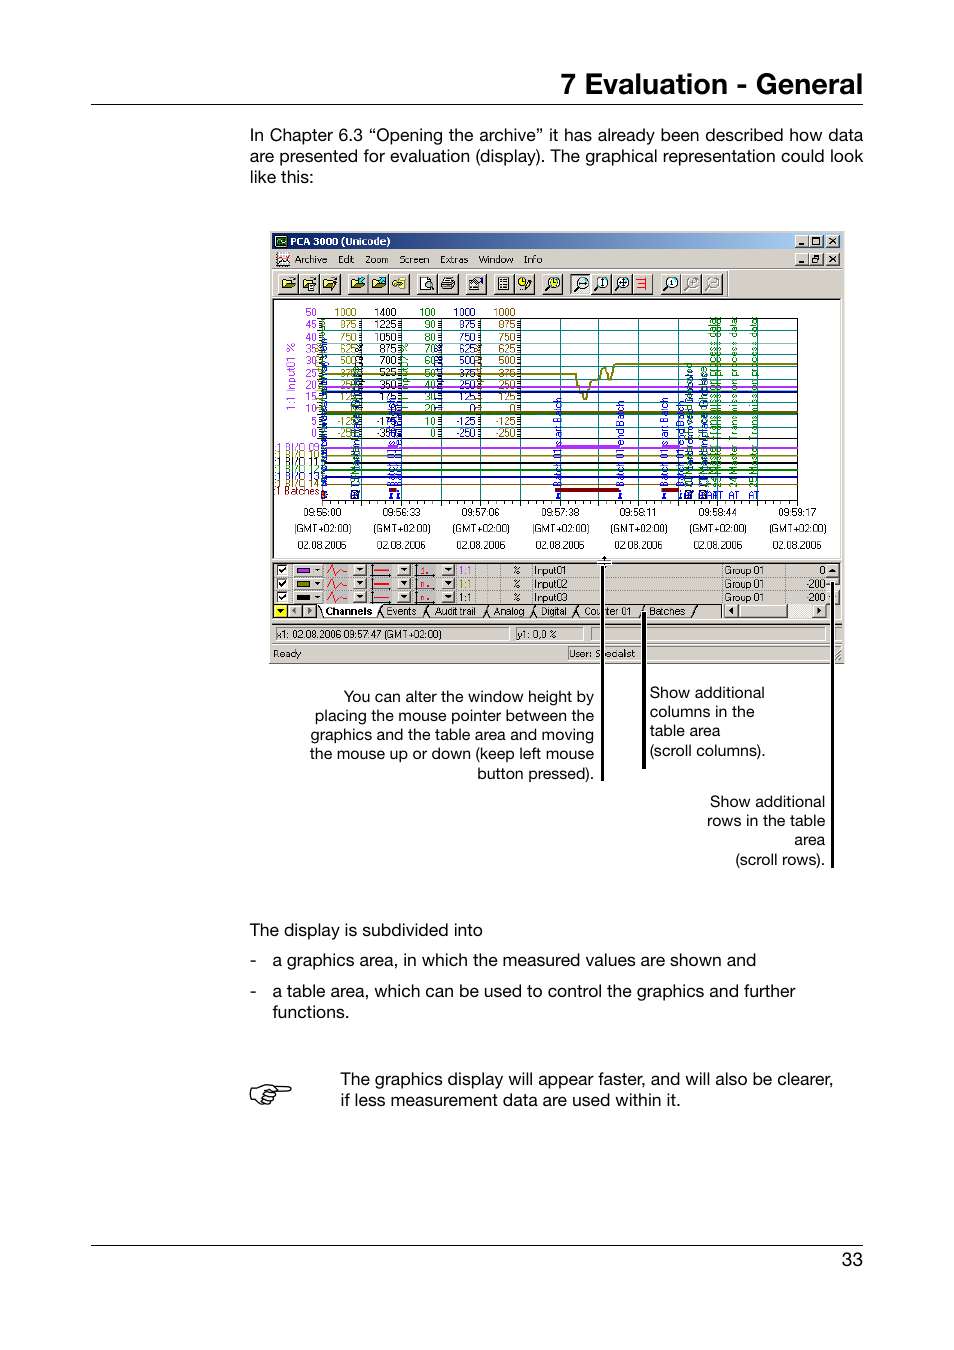Open the Archive menu
Screen dimensions: 954x1350
(311, 259)
